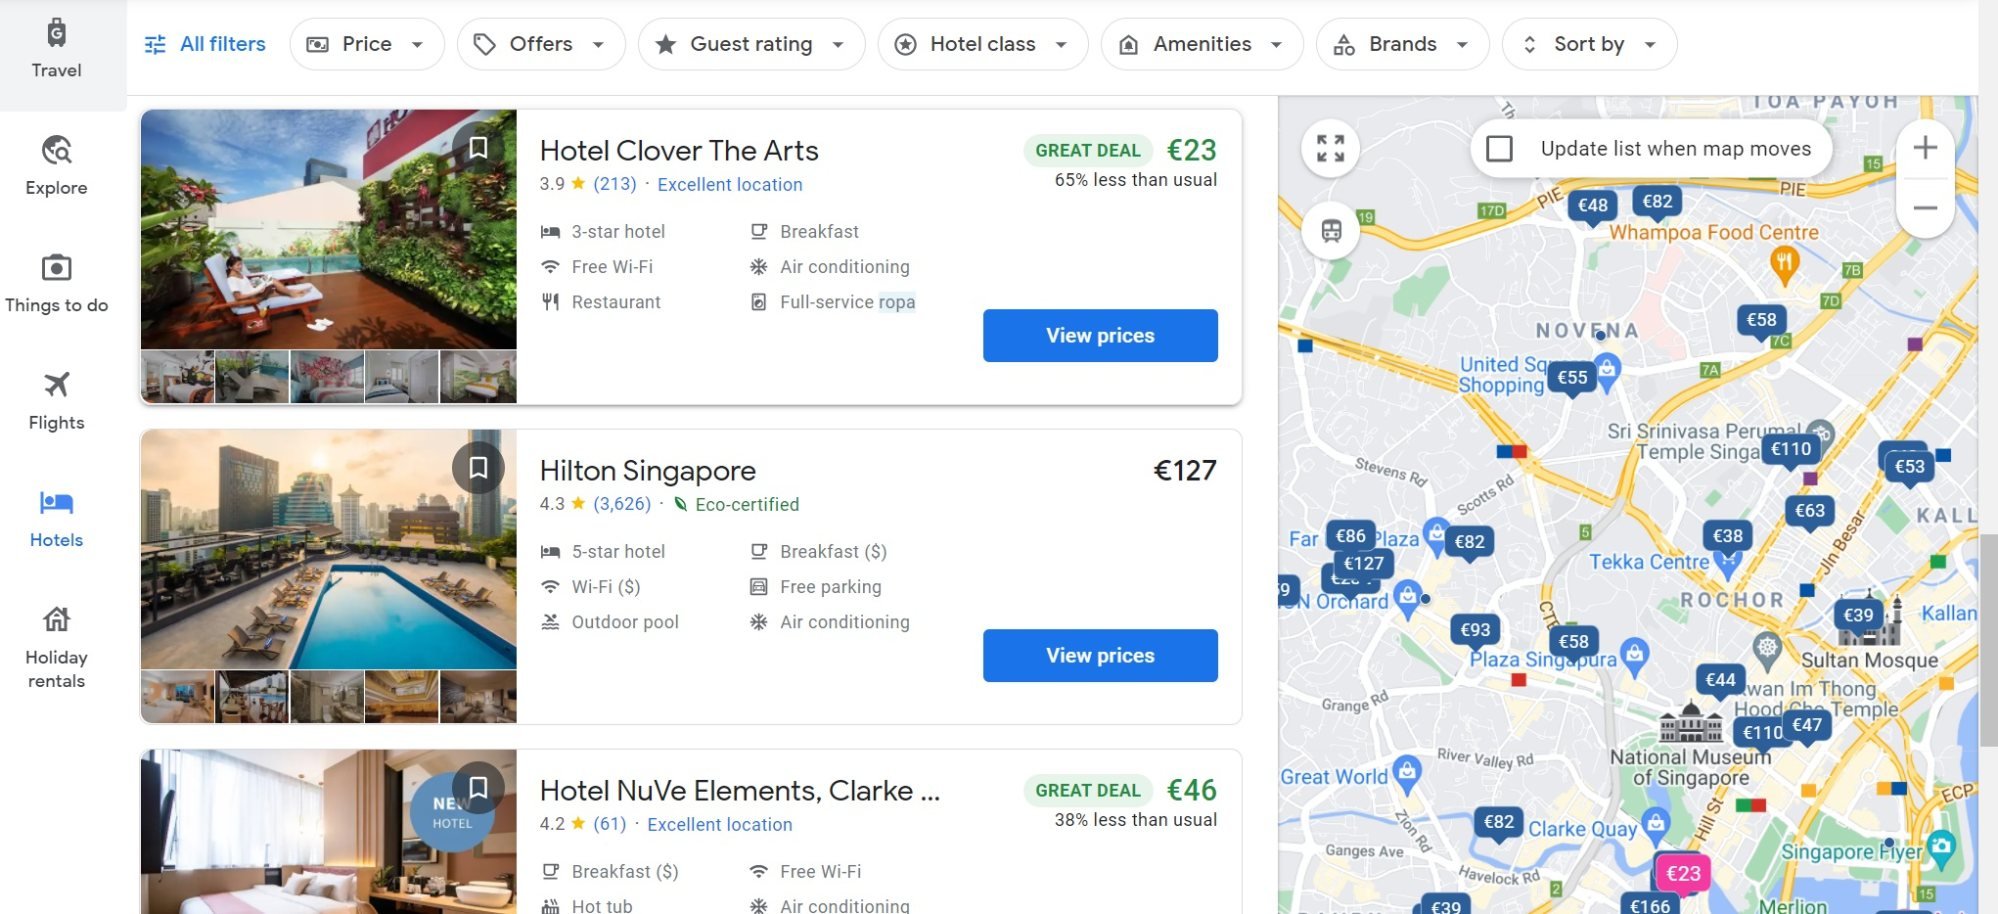Show public transport lines on the map
1998x914 pixels.
coord(1331,230)
